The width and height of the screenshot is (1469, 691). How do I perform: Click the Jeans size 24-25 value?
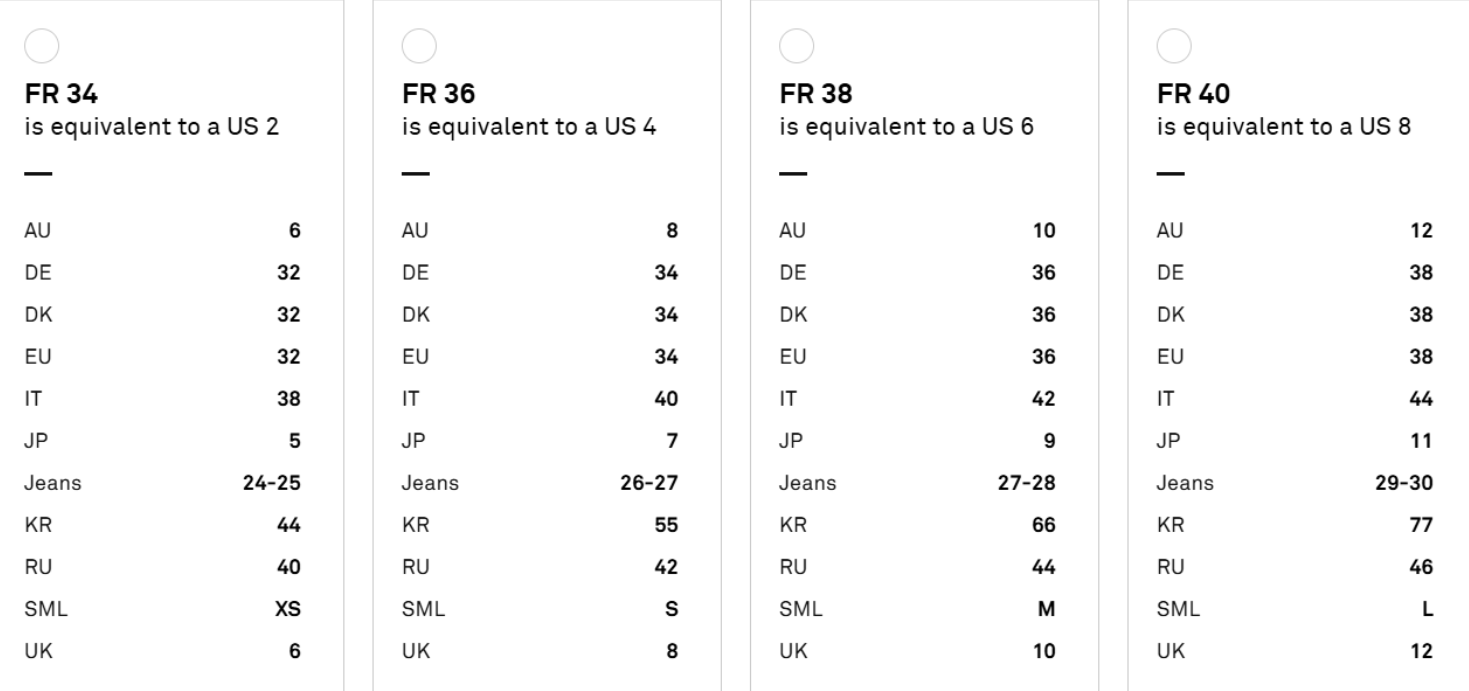coord(271,483)
